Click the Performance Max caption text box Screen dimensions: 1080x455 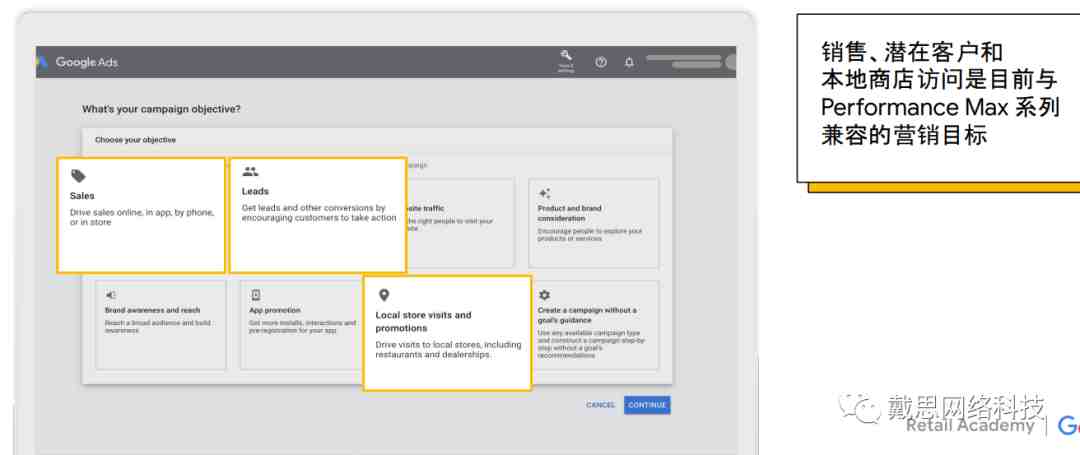point(938,98)
